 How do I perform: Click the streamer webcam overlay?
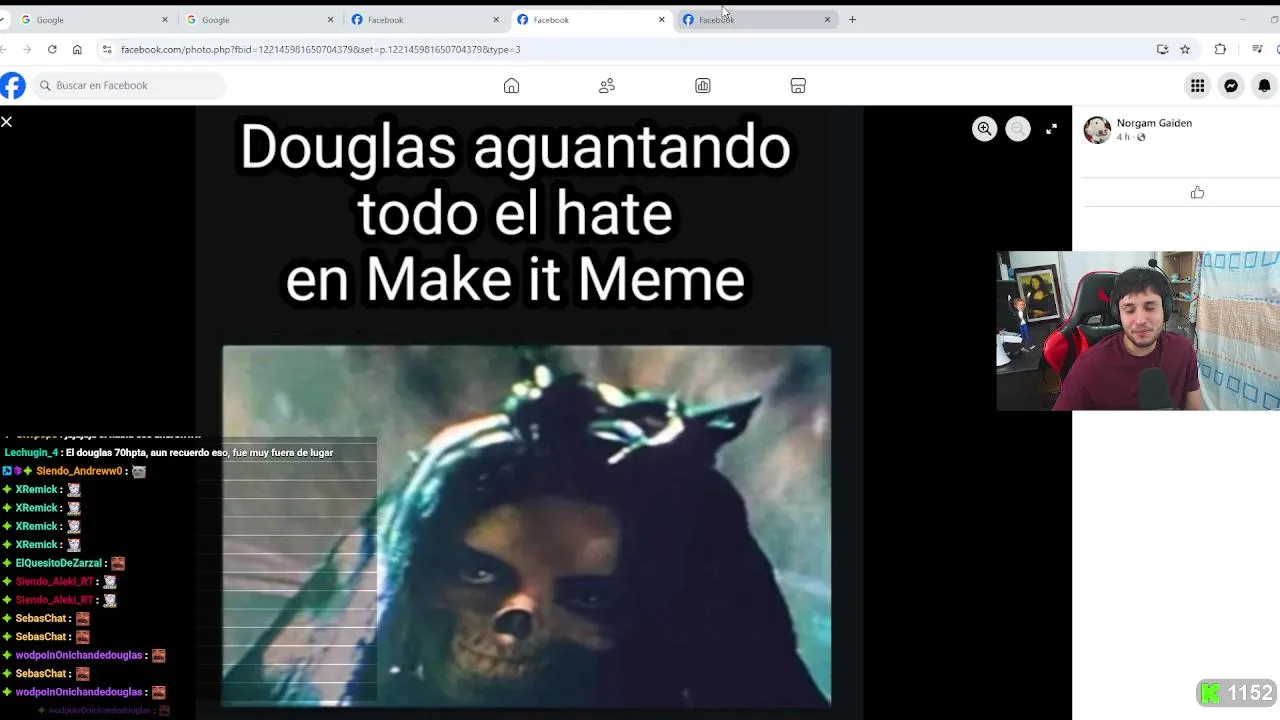pyautogui.click(x=1138, y=331)
